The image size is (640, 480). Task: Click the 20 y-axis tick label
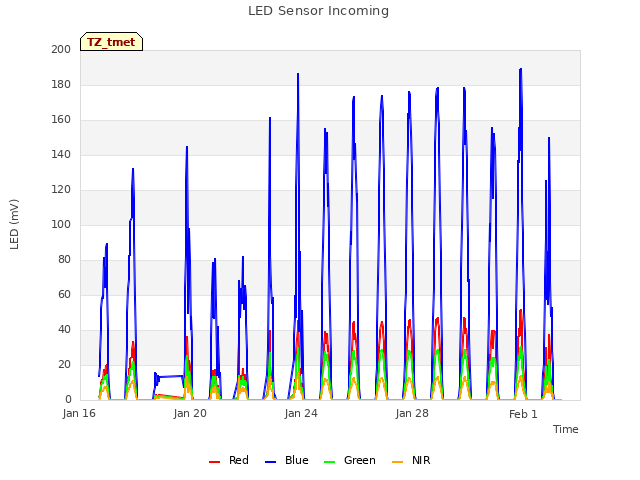coord(64,365)
